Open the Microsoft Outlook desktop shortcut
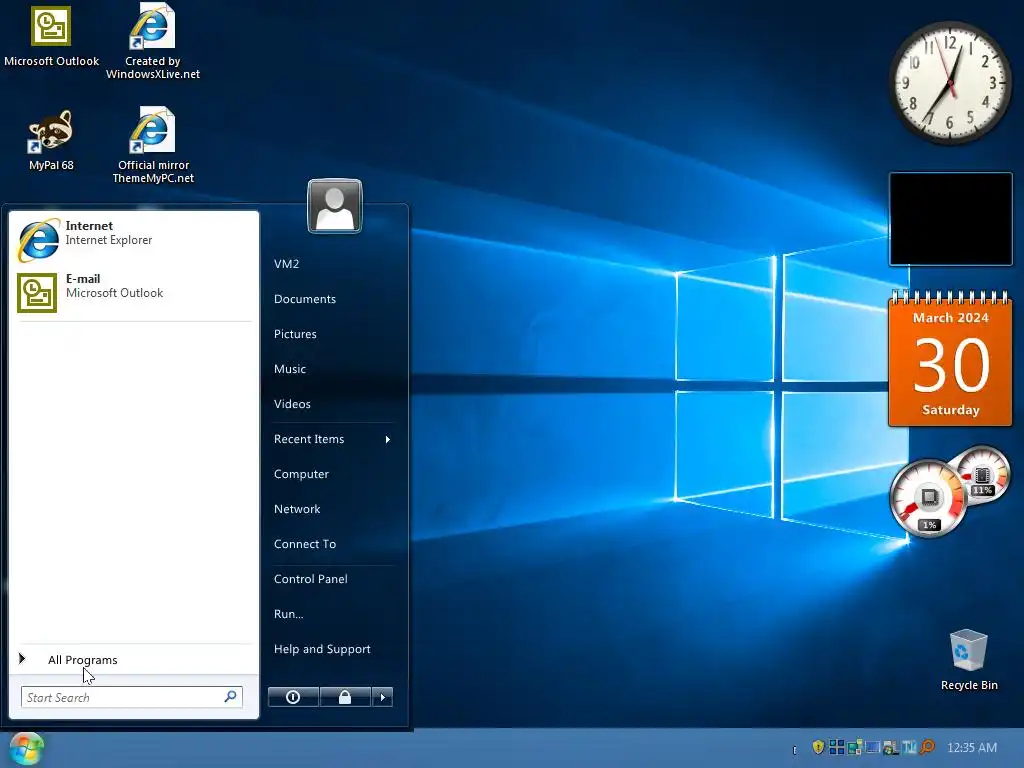This screenshot has width=1024, height=768. tap(51, 36)
